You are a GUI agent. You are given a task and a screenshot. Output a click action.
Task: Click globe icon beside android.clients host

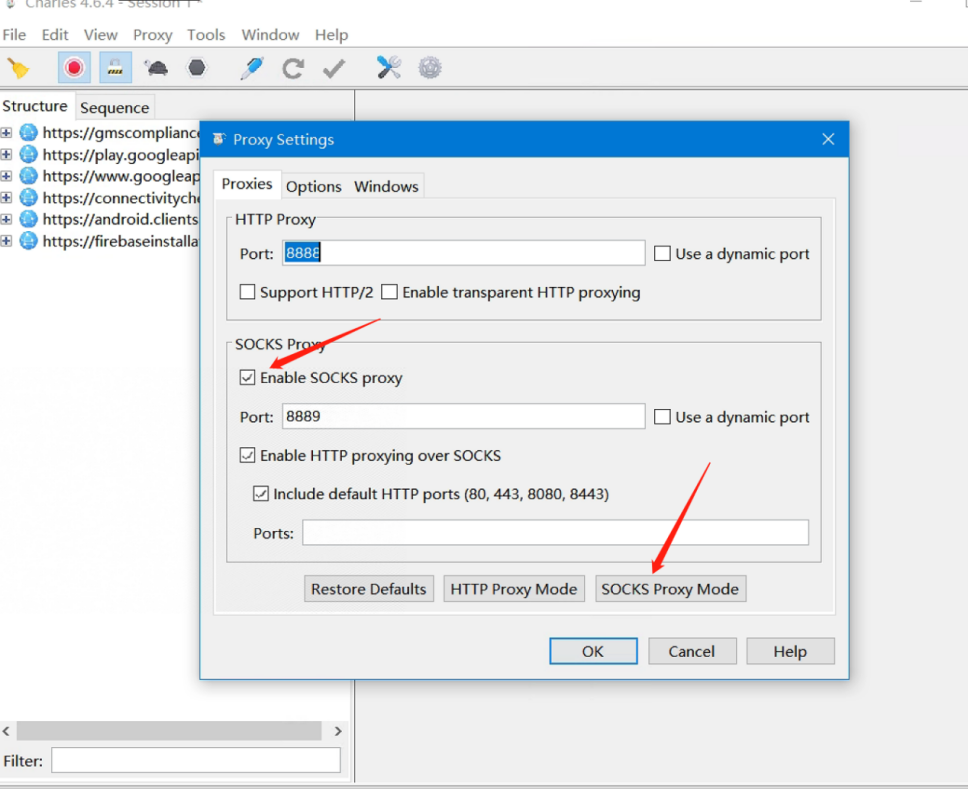click(x=28, y=219)
